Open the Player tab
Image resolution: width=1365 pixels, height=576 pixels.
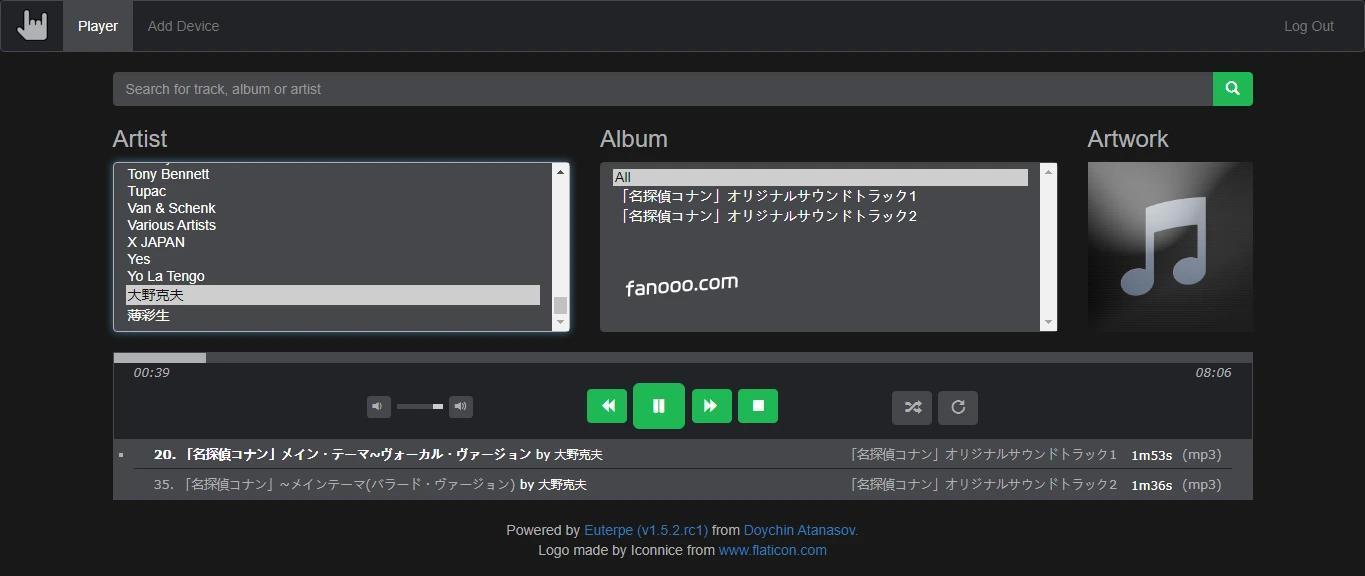click(x=98, y=26)
